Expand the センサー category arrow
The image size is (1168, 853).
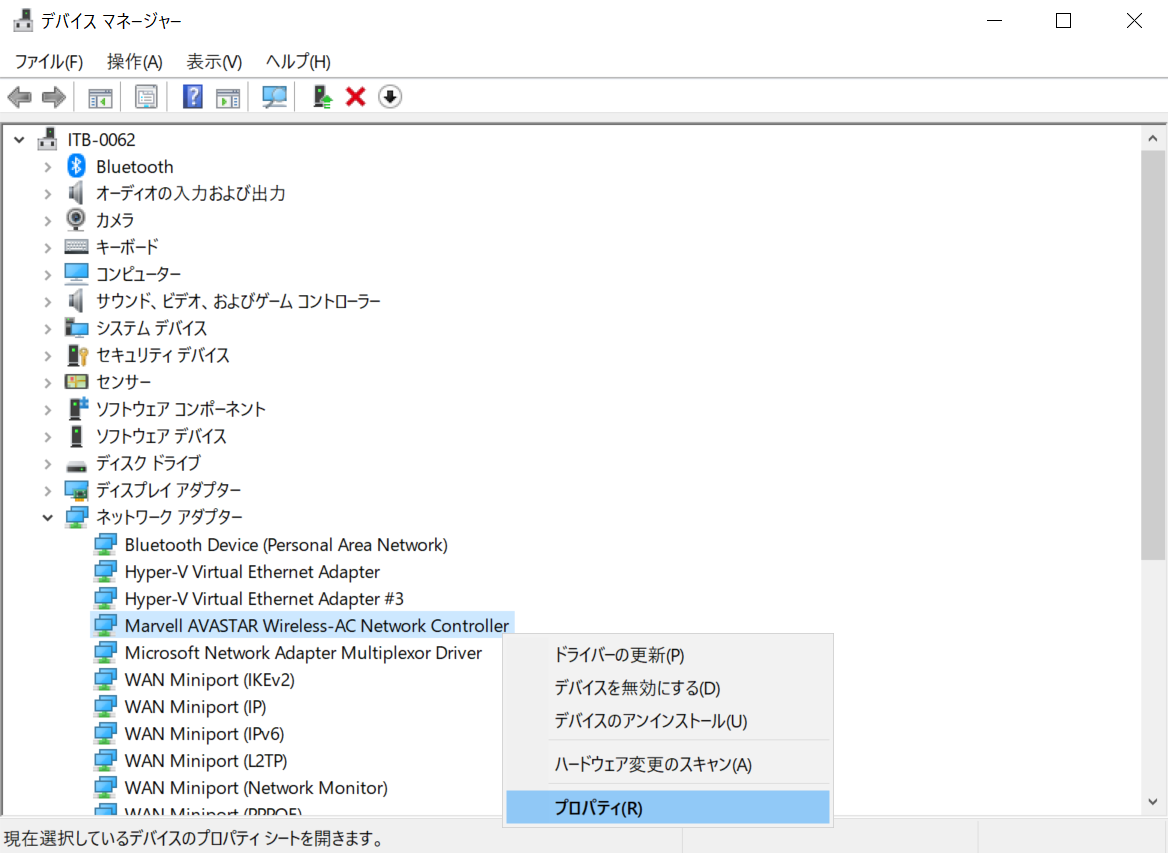pos(48,383)
